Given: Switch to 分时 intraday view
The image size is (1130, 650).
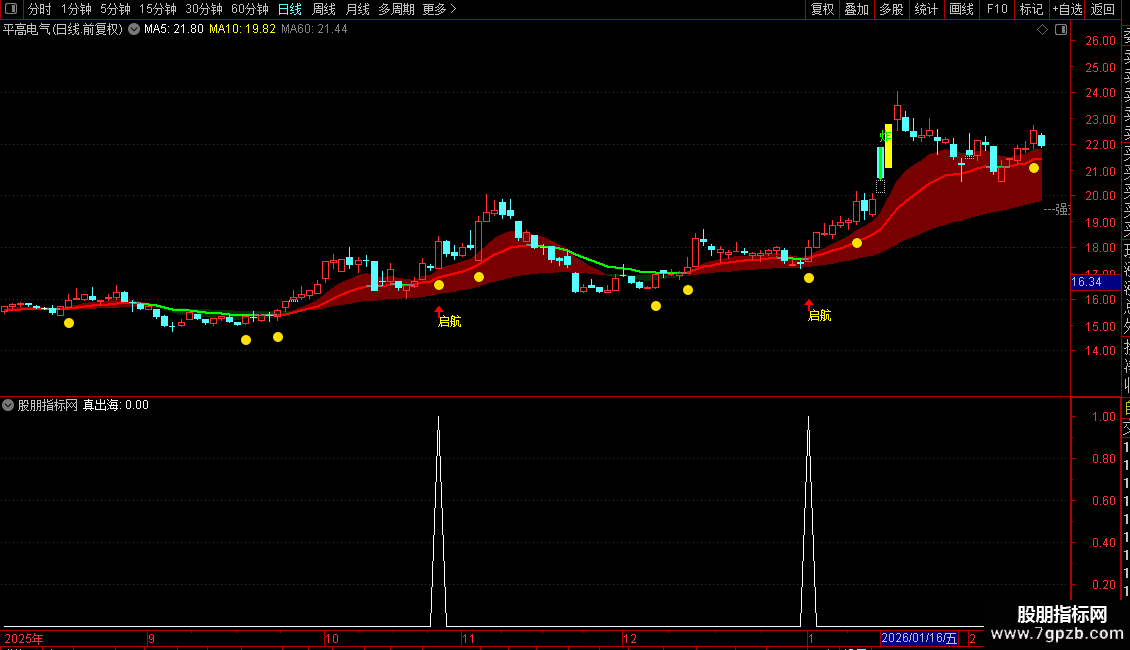Looking at the screenshot, I should (x=40, y=9).
